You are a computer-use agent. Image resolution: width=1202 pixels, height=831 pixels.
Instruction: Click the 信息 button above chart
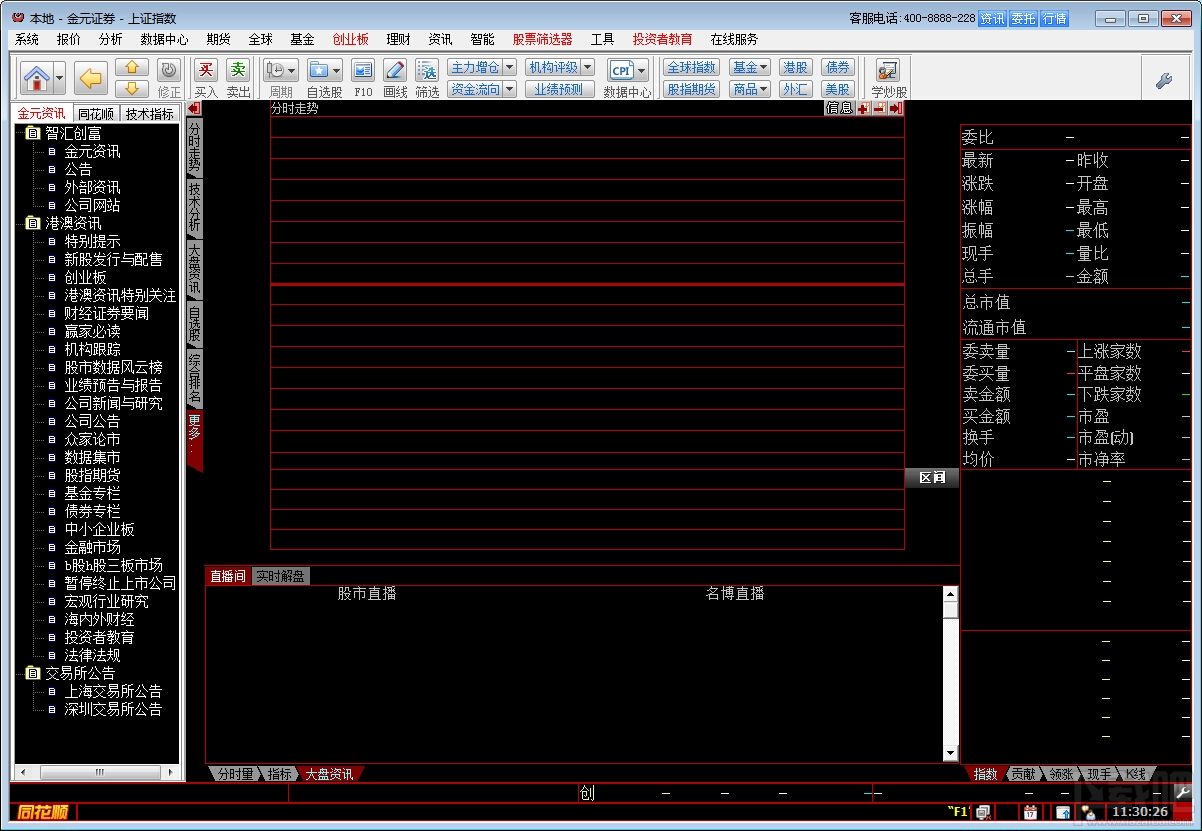coord(839,108)
